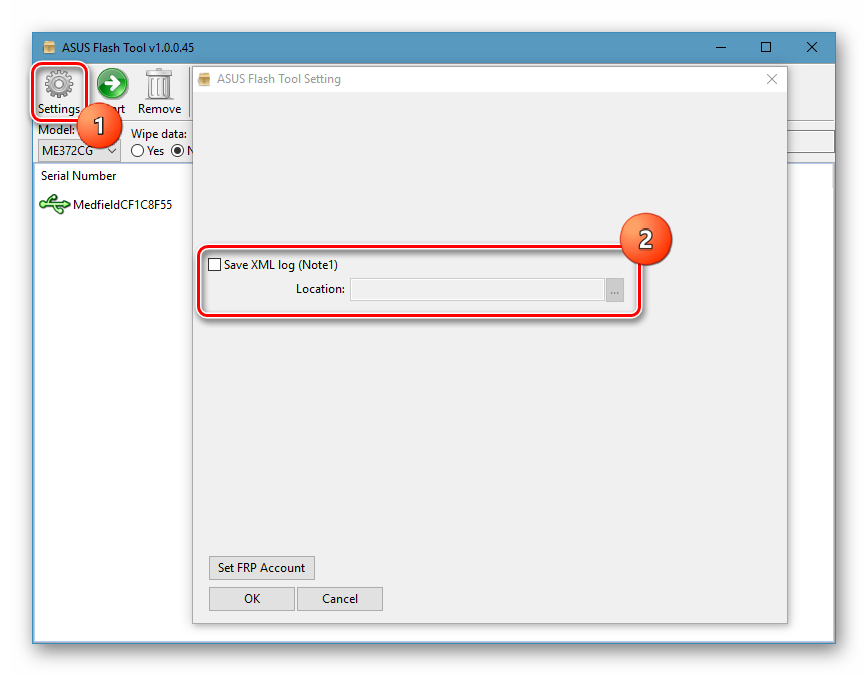Cancel the settings dialog
Image resolution: width=868 pixels, height=676 pixels.
pos(340,599)
